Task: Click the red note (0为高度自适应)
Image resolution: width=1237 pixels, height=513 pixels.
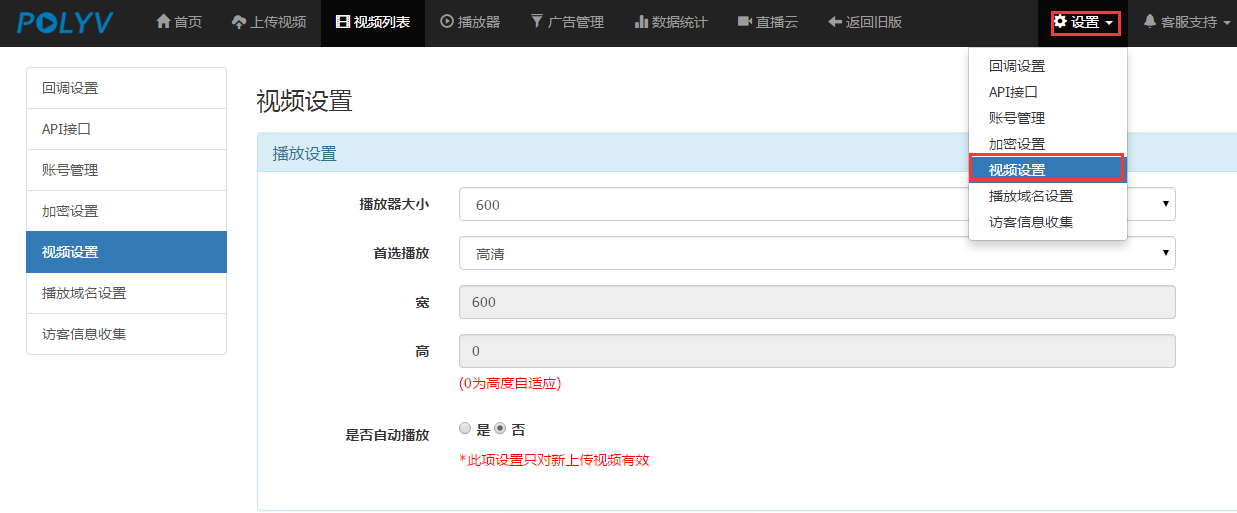Action: (510, 383)
